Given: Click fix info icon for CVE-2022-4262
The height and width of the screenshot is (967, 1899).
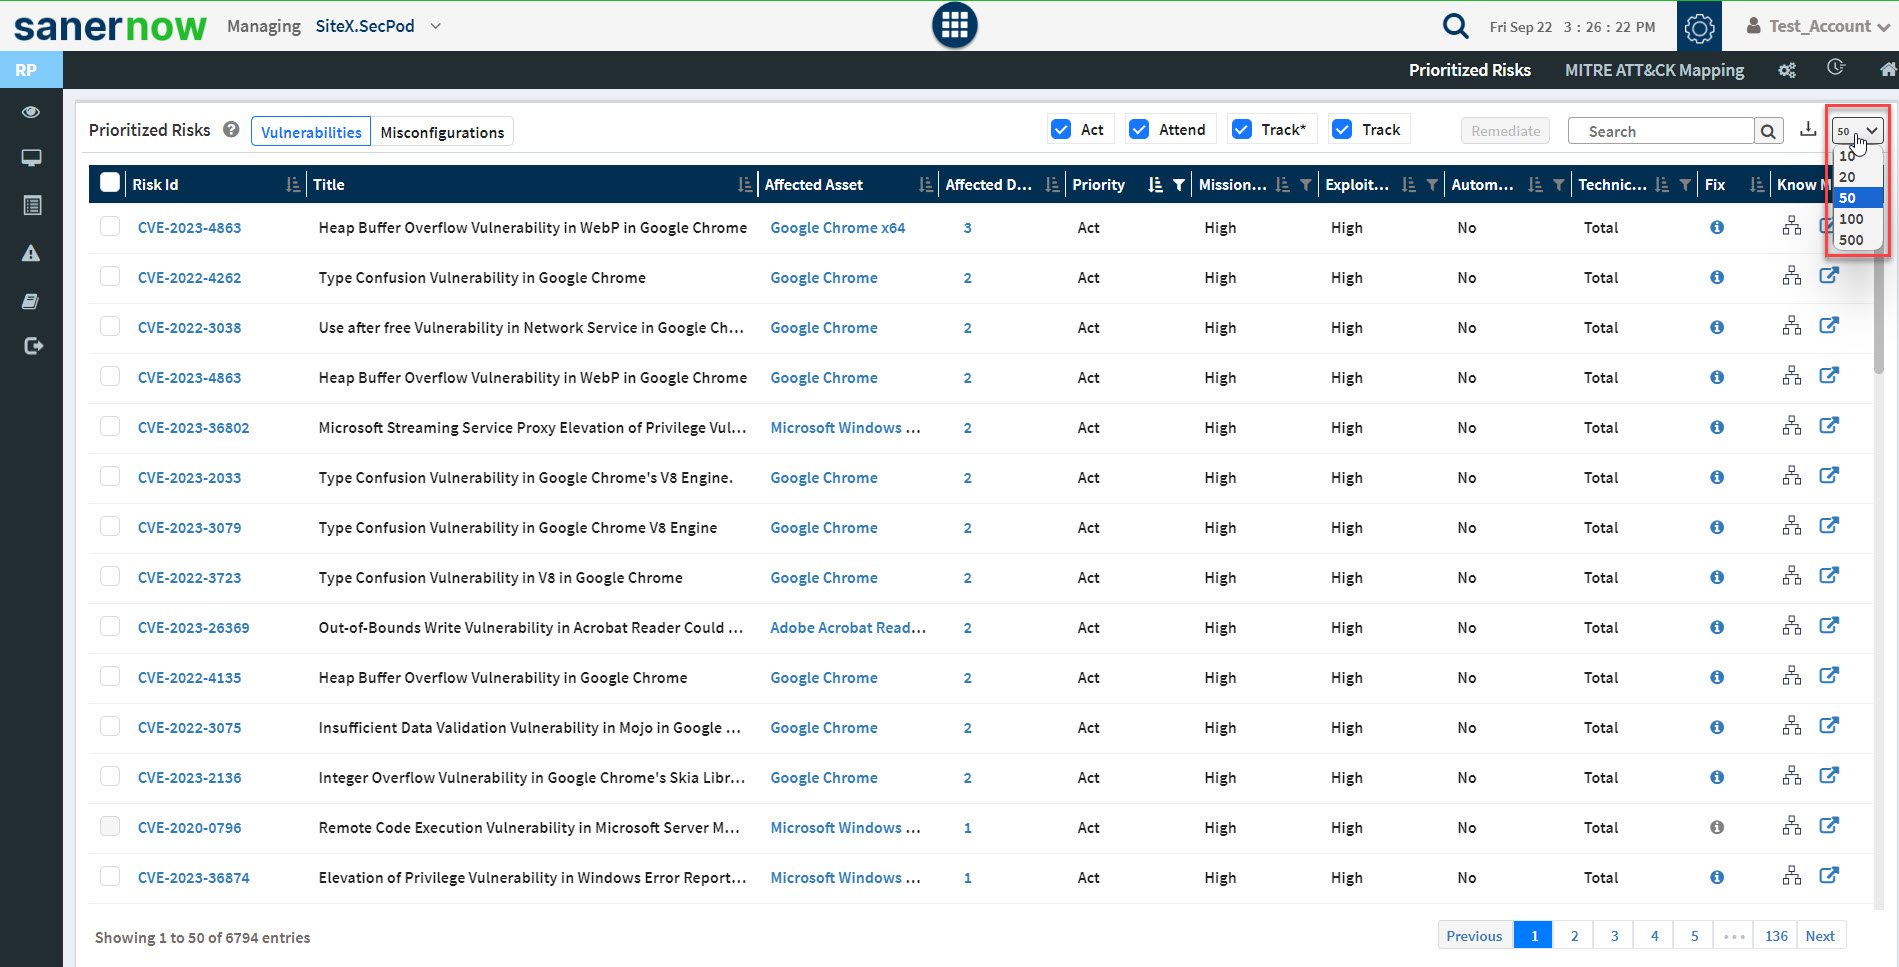Looking at the screenshot, I should (1717, 277).
